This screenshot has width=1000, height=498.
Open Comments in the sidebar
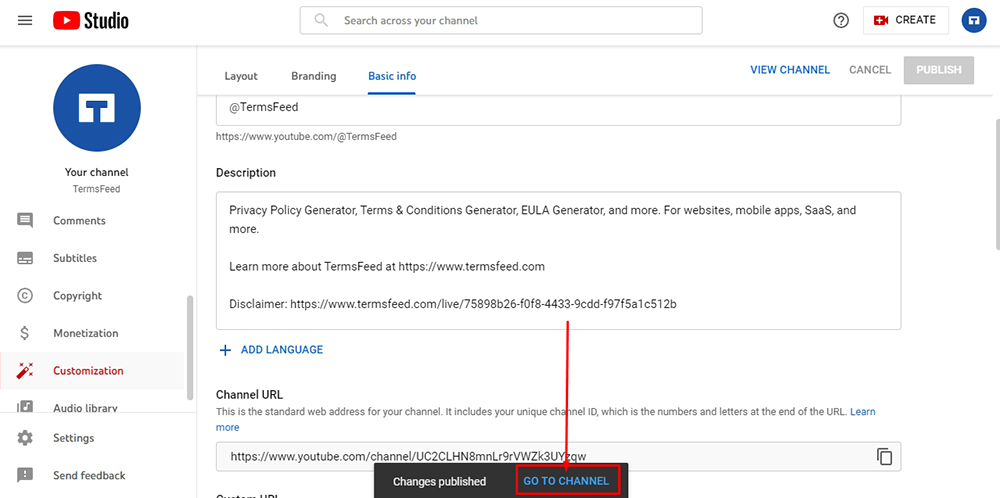tap(92, 221)
